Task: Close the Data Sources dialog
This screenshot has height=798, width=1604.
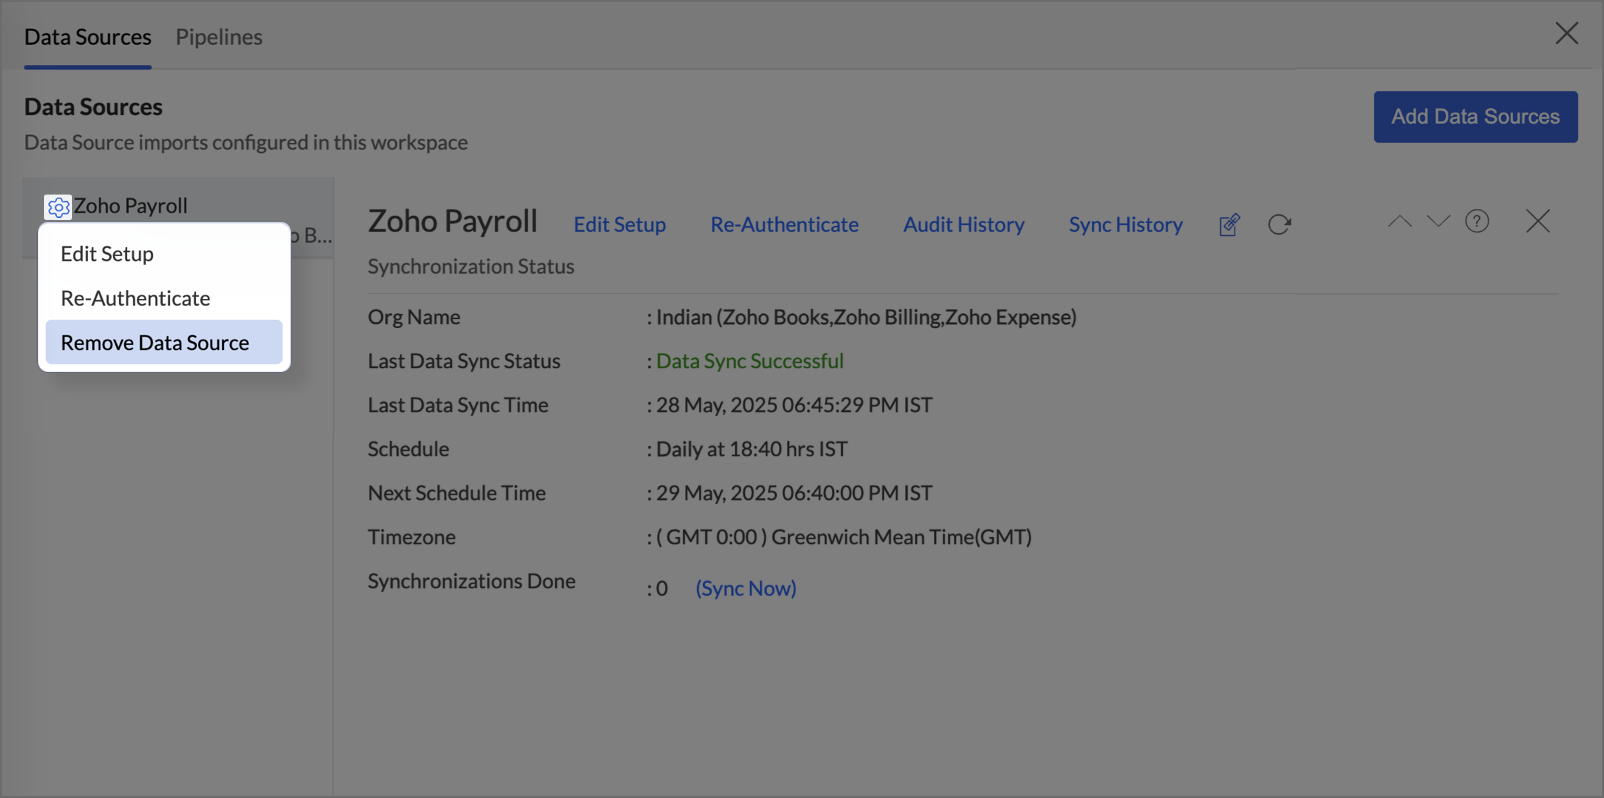Action: point(1566,33)
